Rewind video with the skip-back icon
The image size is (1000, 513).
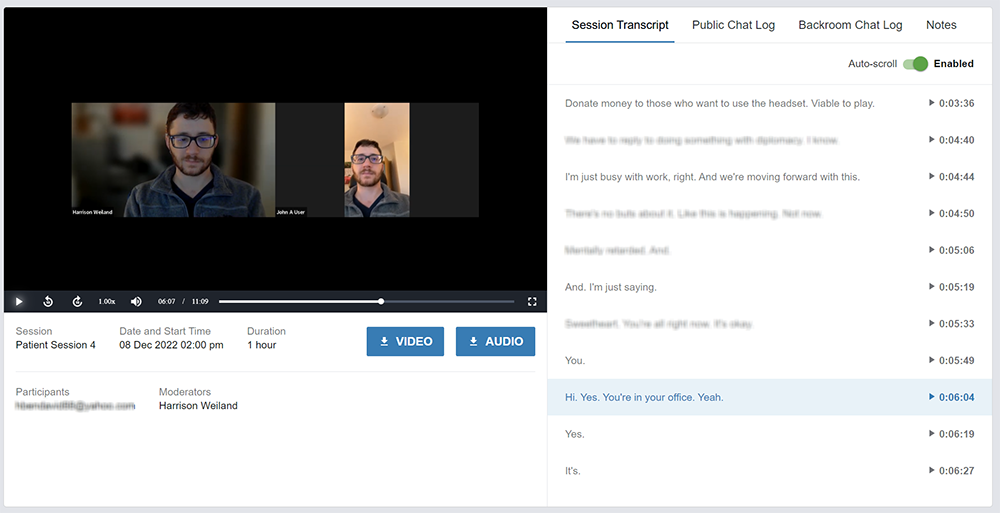pos(48,301)
